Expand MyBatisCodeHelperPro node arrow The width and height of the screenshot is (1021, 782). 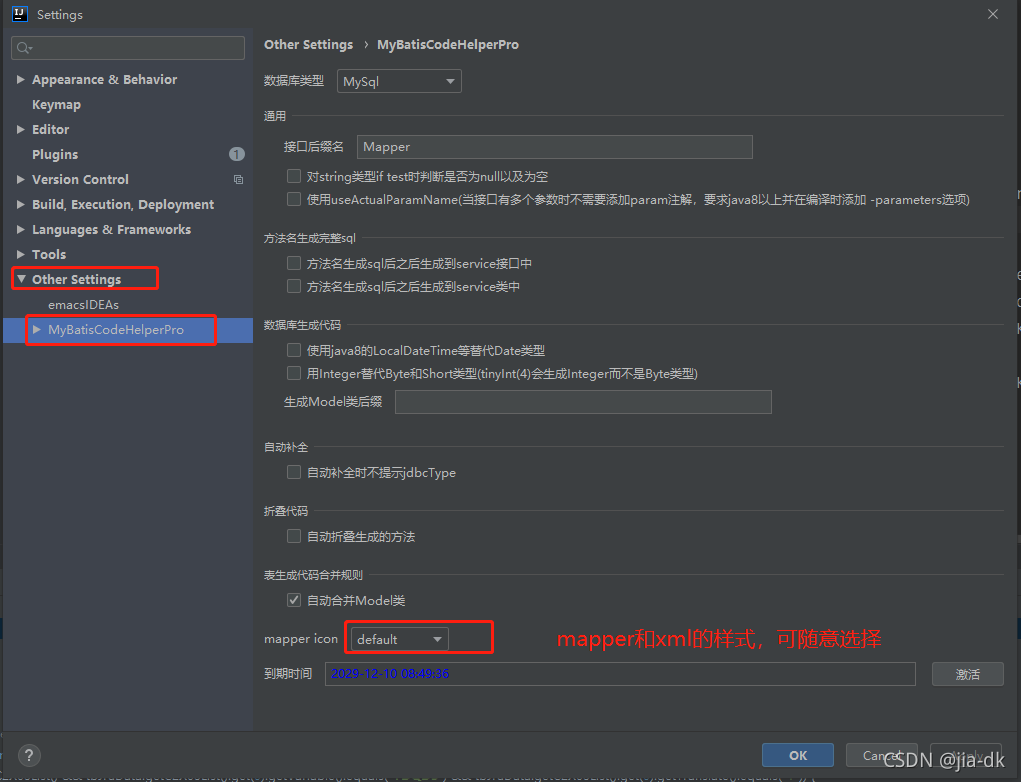pos(36,329)
